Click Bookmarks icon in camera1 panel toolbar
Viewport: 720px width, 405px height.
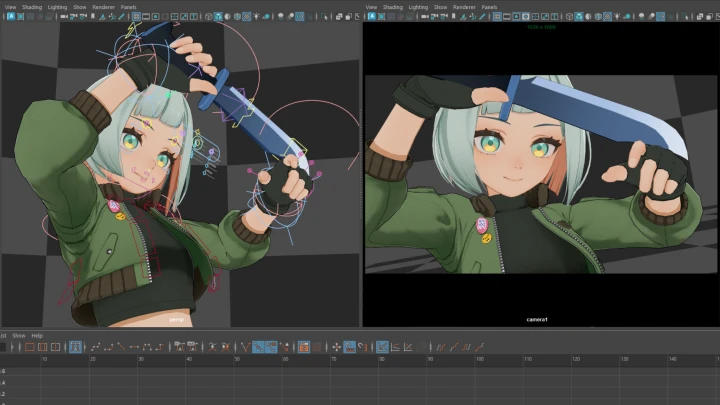(454, 17)
